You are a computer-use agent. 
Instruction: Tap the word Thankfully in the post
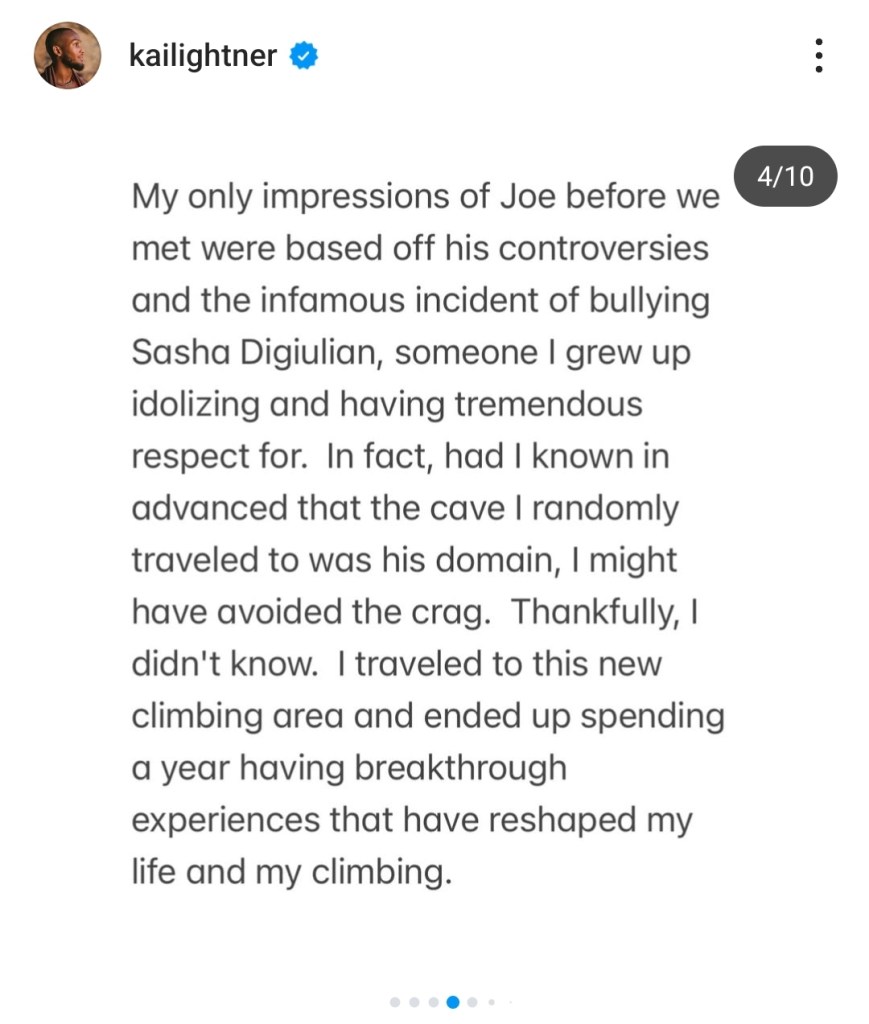(592, 612)
